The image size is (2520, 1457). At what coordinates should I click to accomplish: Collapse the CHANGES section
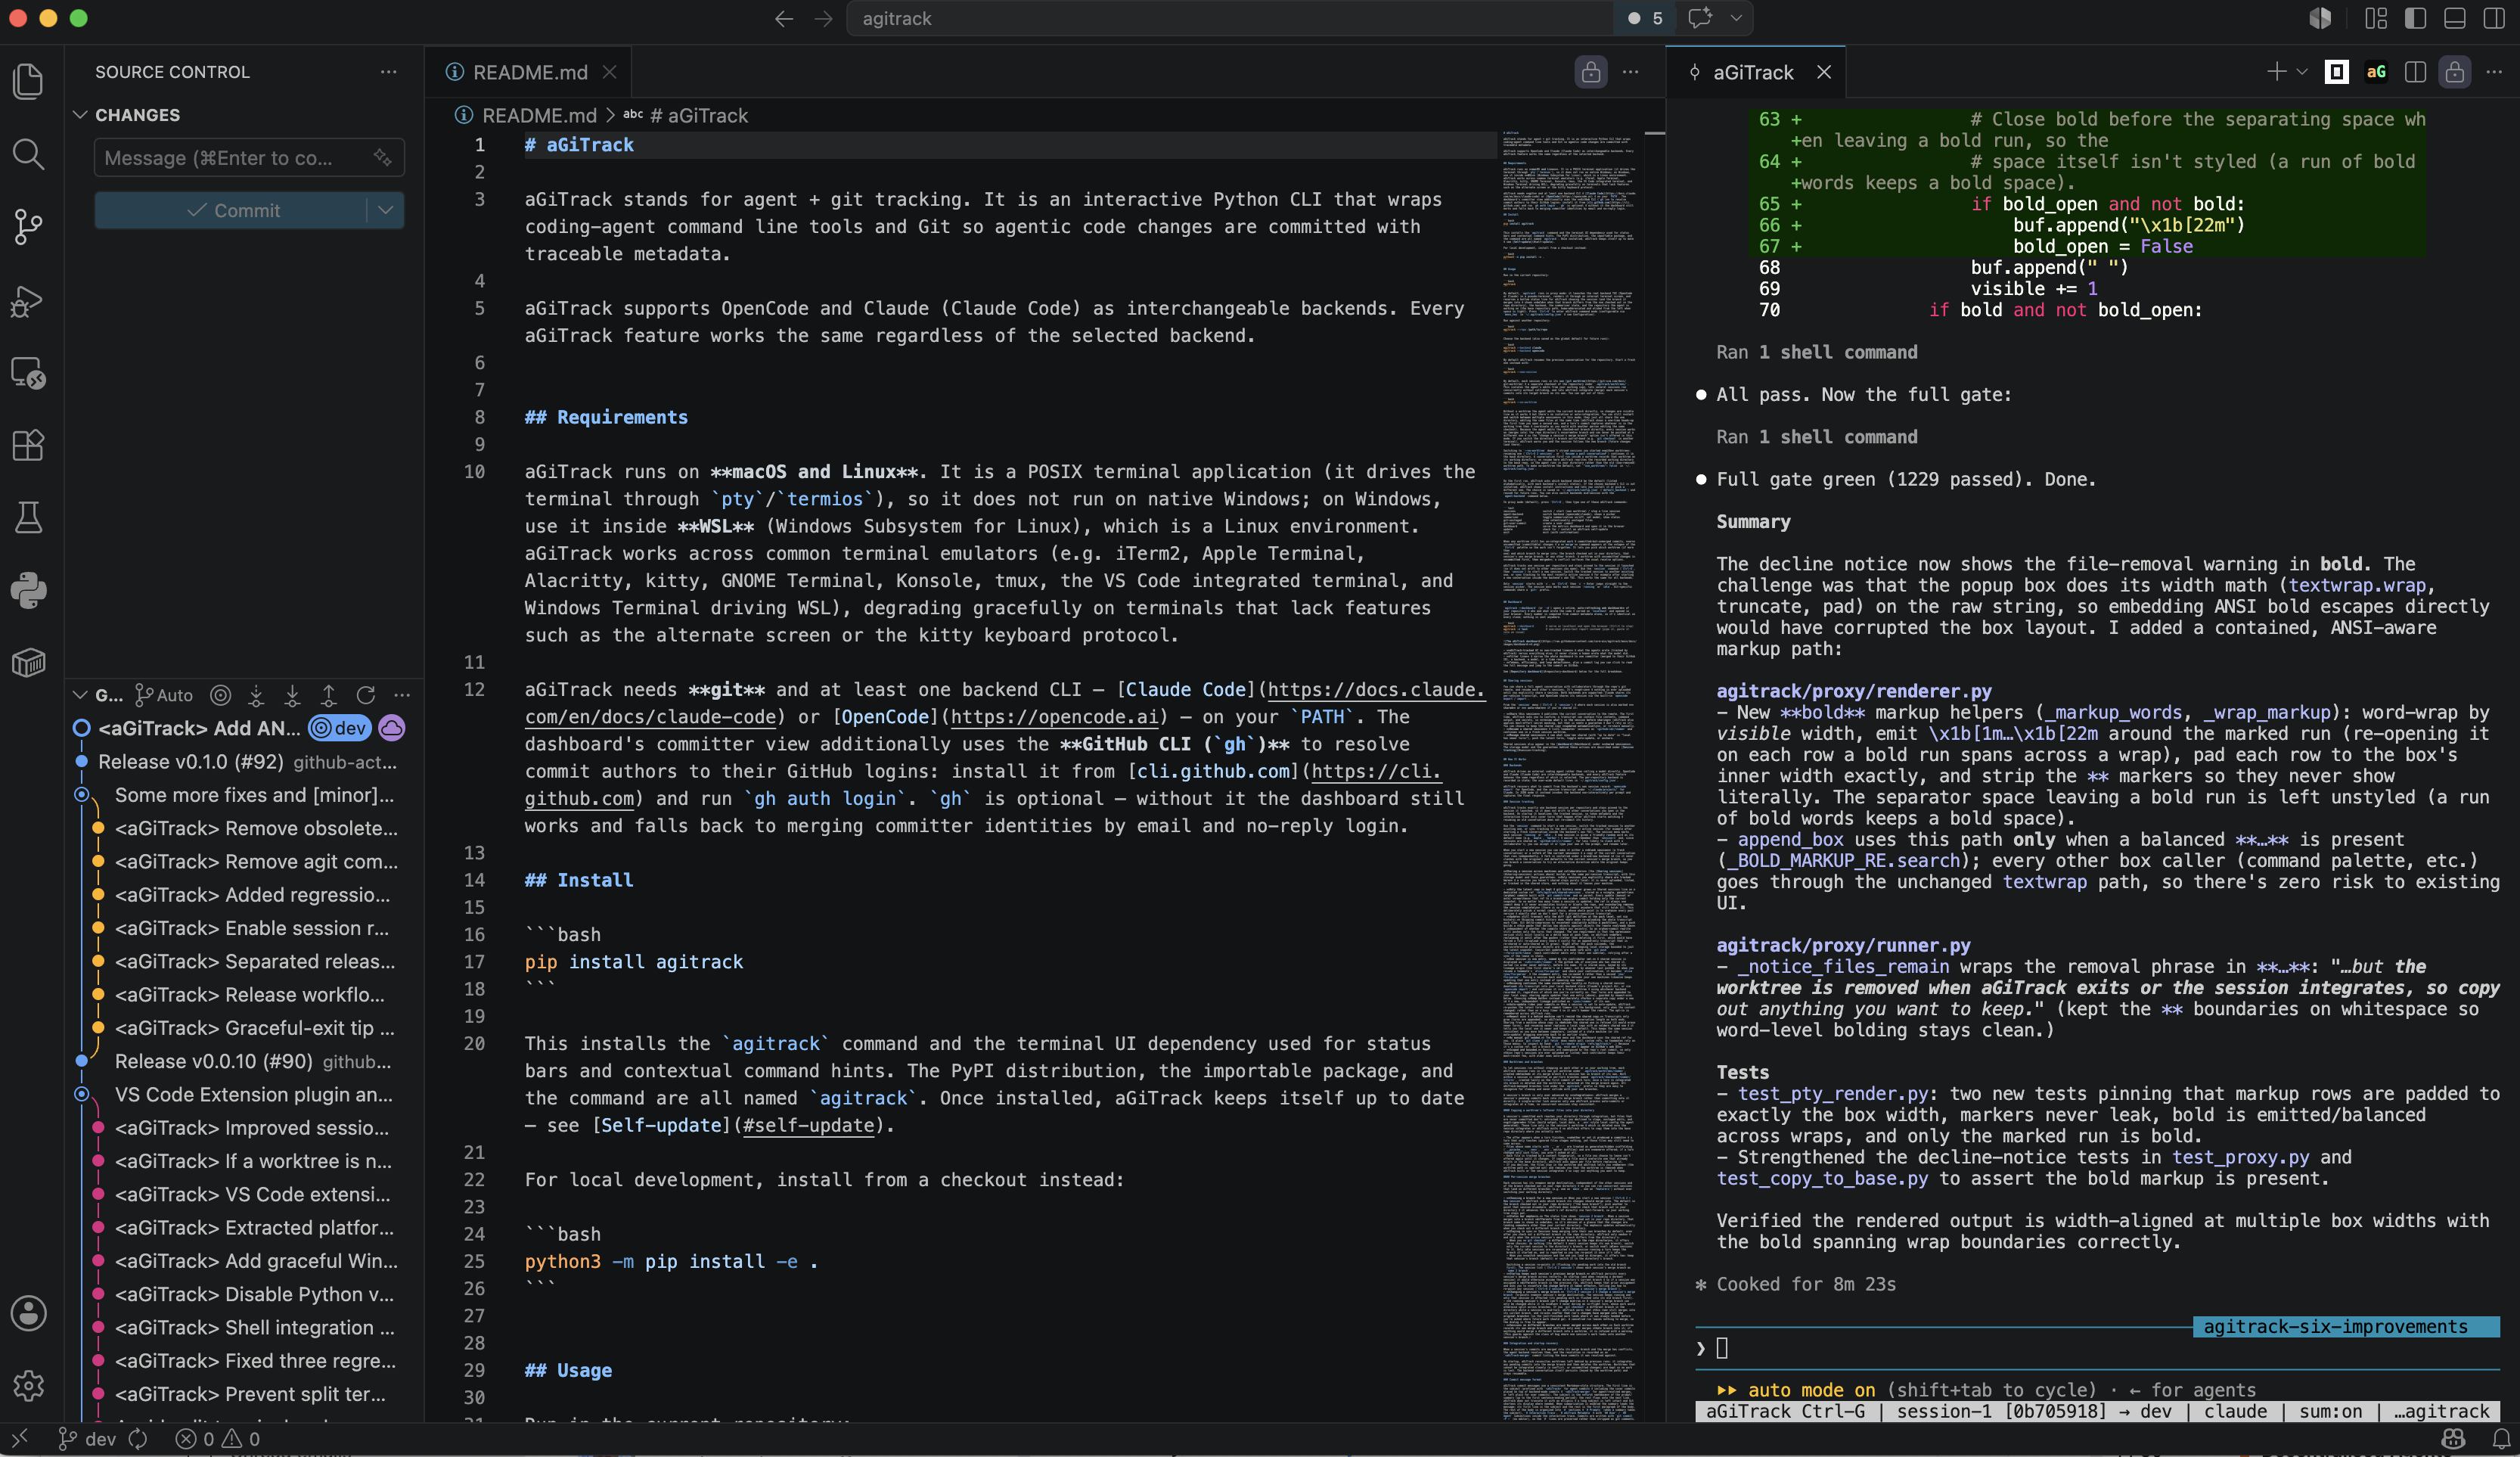click(x=80, y=115)
